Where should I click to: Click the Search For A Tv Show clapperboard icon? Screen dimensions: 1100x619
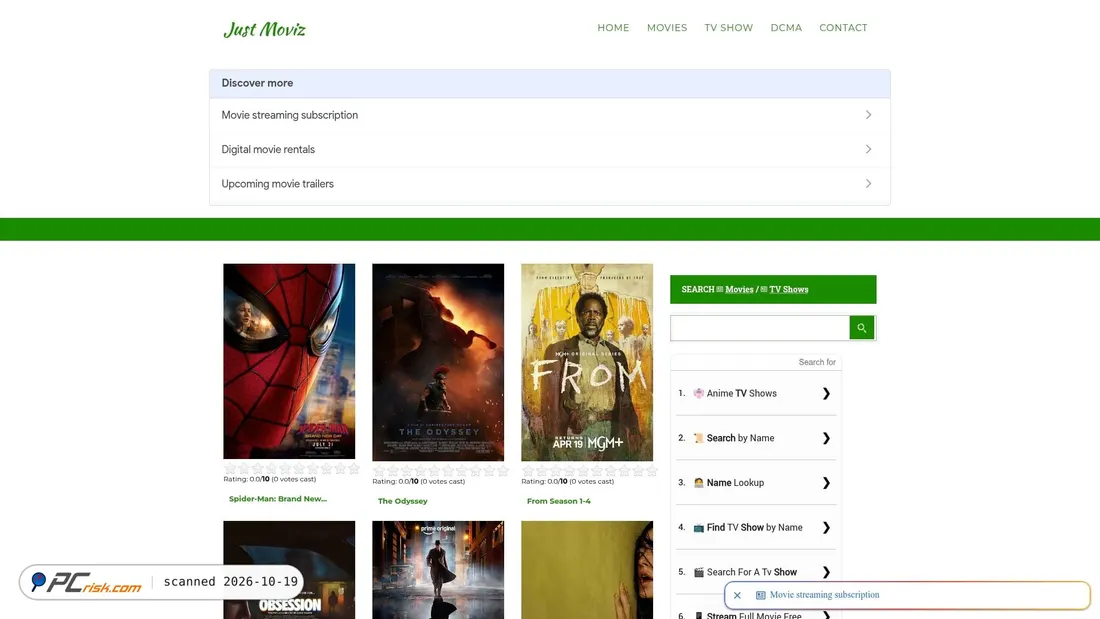point(698,572)
